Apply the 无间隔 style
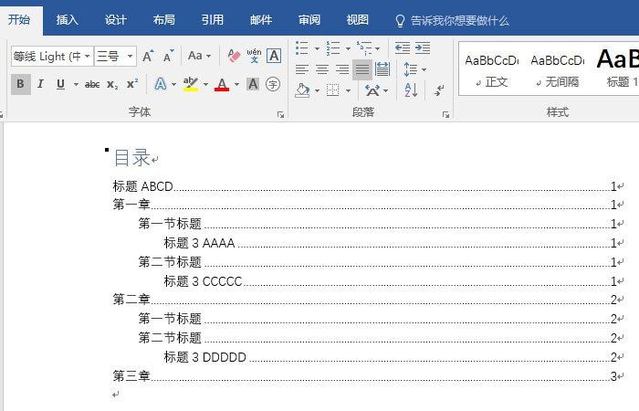This screenshot has width=639, height=411. 557,70
